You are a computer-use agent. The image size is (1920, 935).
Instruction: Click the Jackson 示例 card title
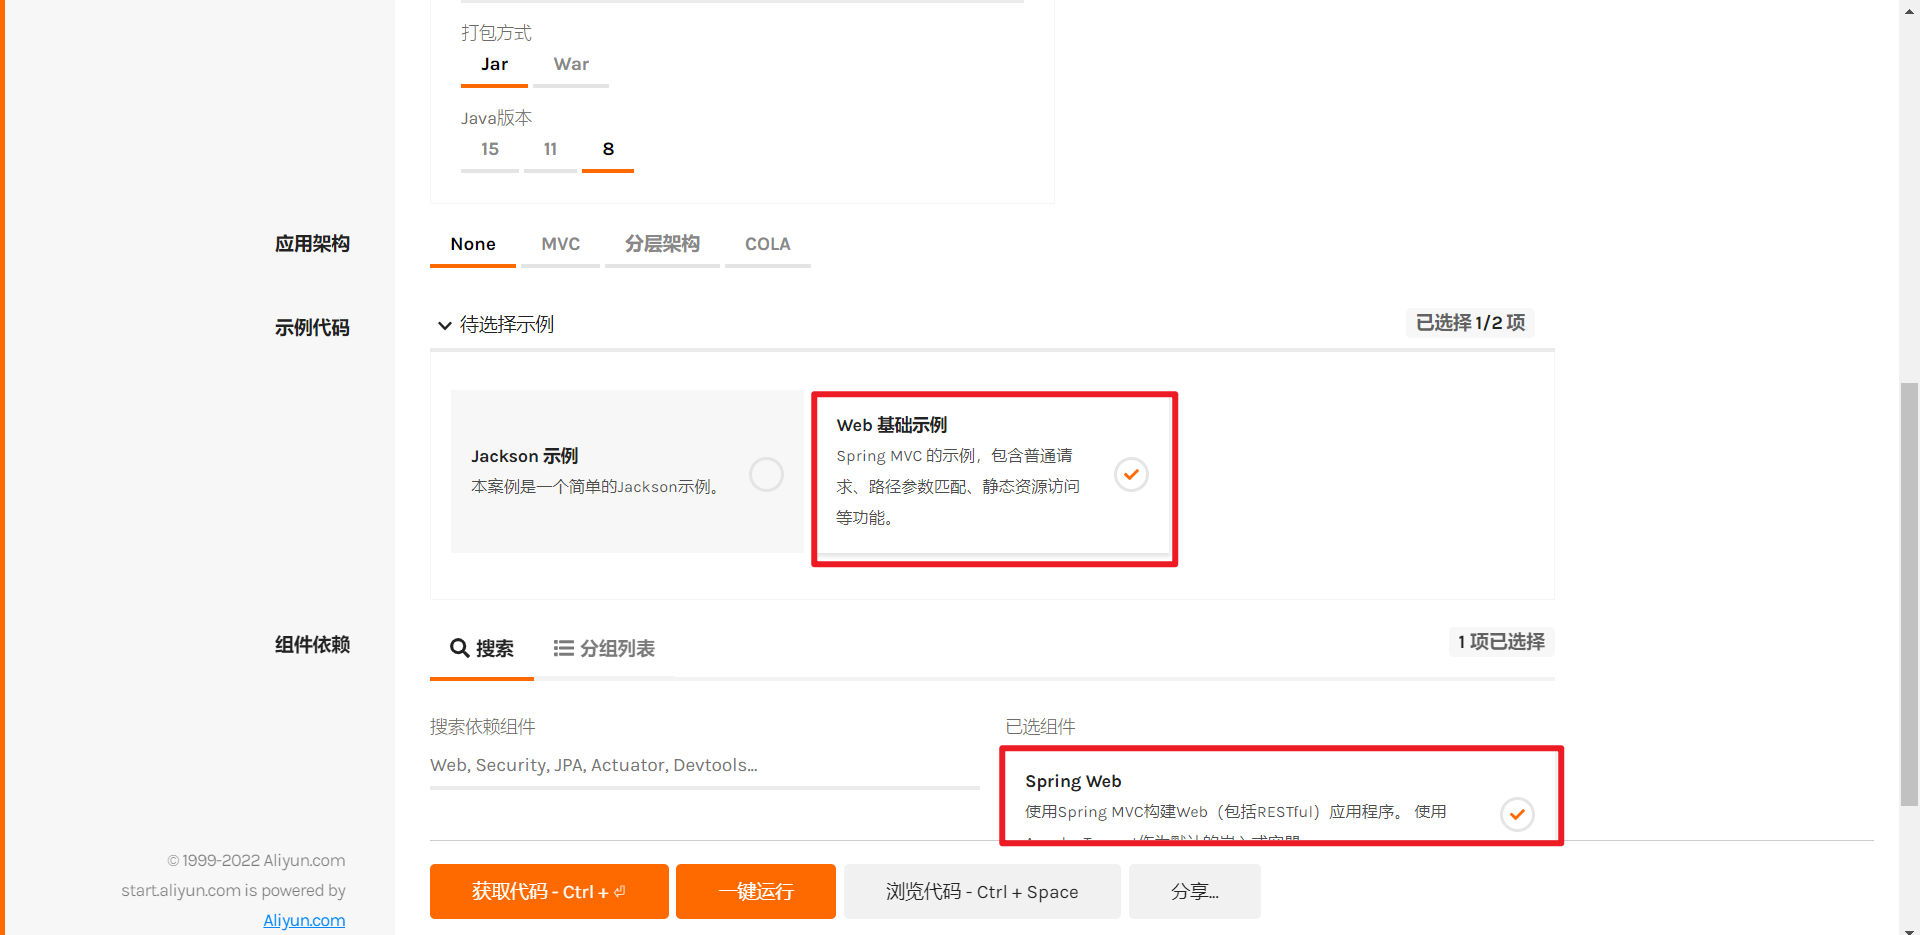coord(525,456)
